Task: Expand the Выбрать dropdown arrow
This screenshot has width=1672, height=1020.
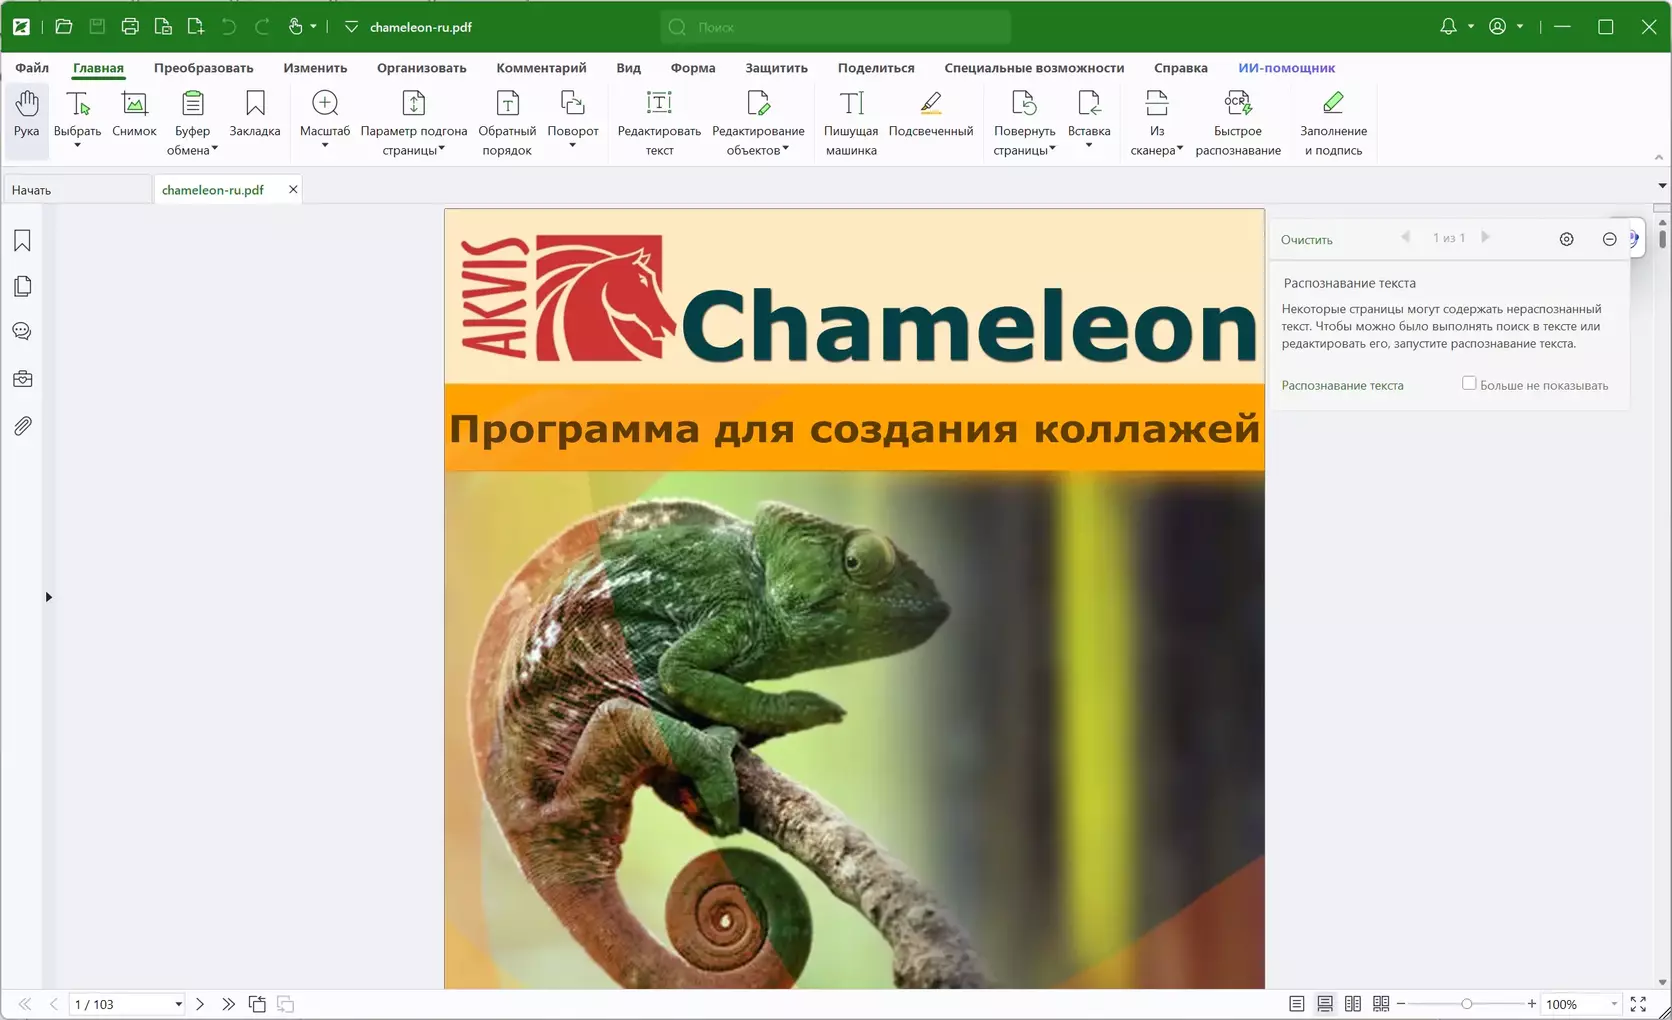Action: pos(77,146)
